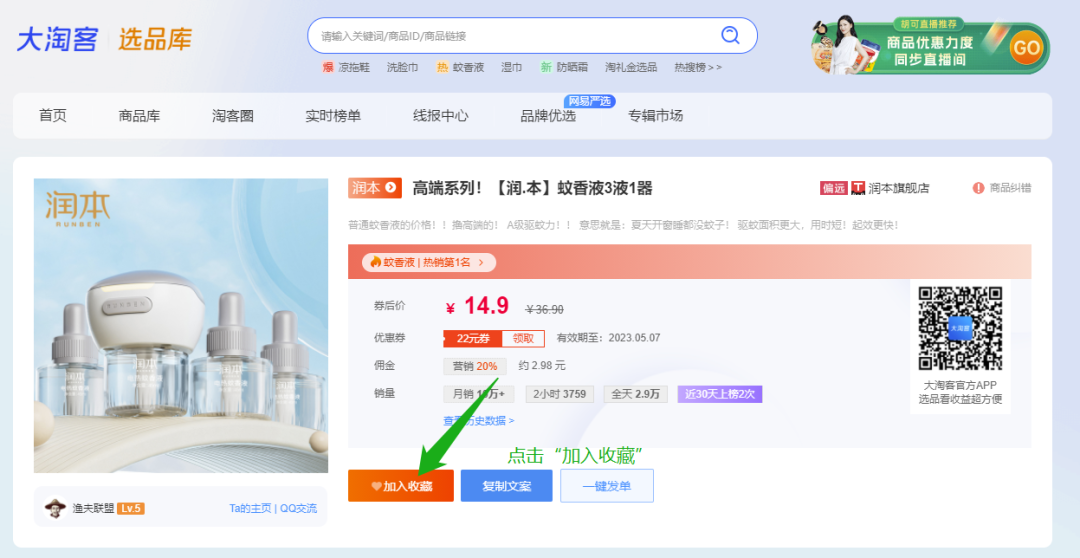1080x558 pixels.
Task: Open the 商品库 nav tab
Action: pos(139,116)
